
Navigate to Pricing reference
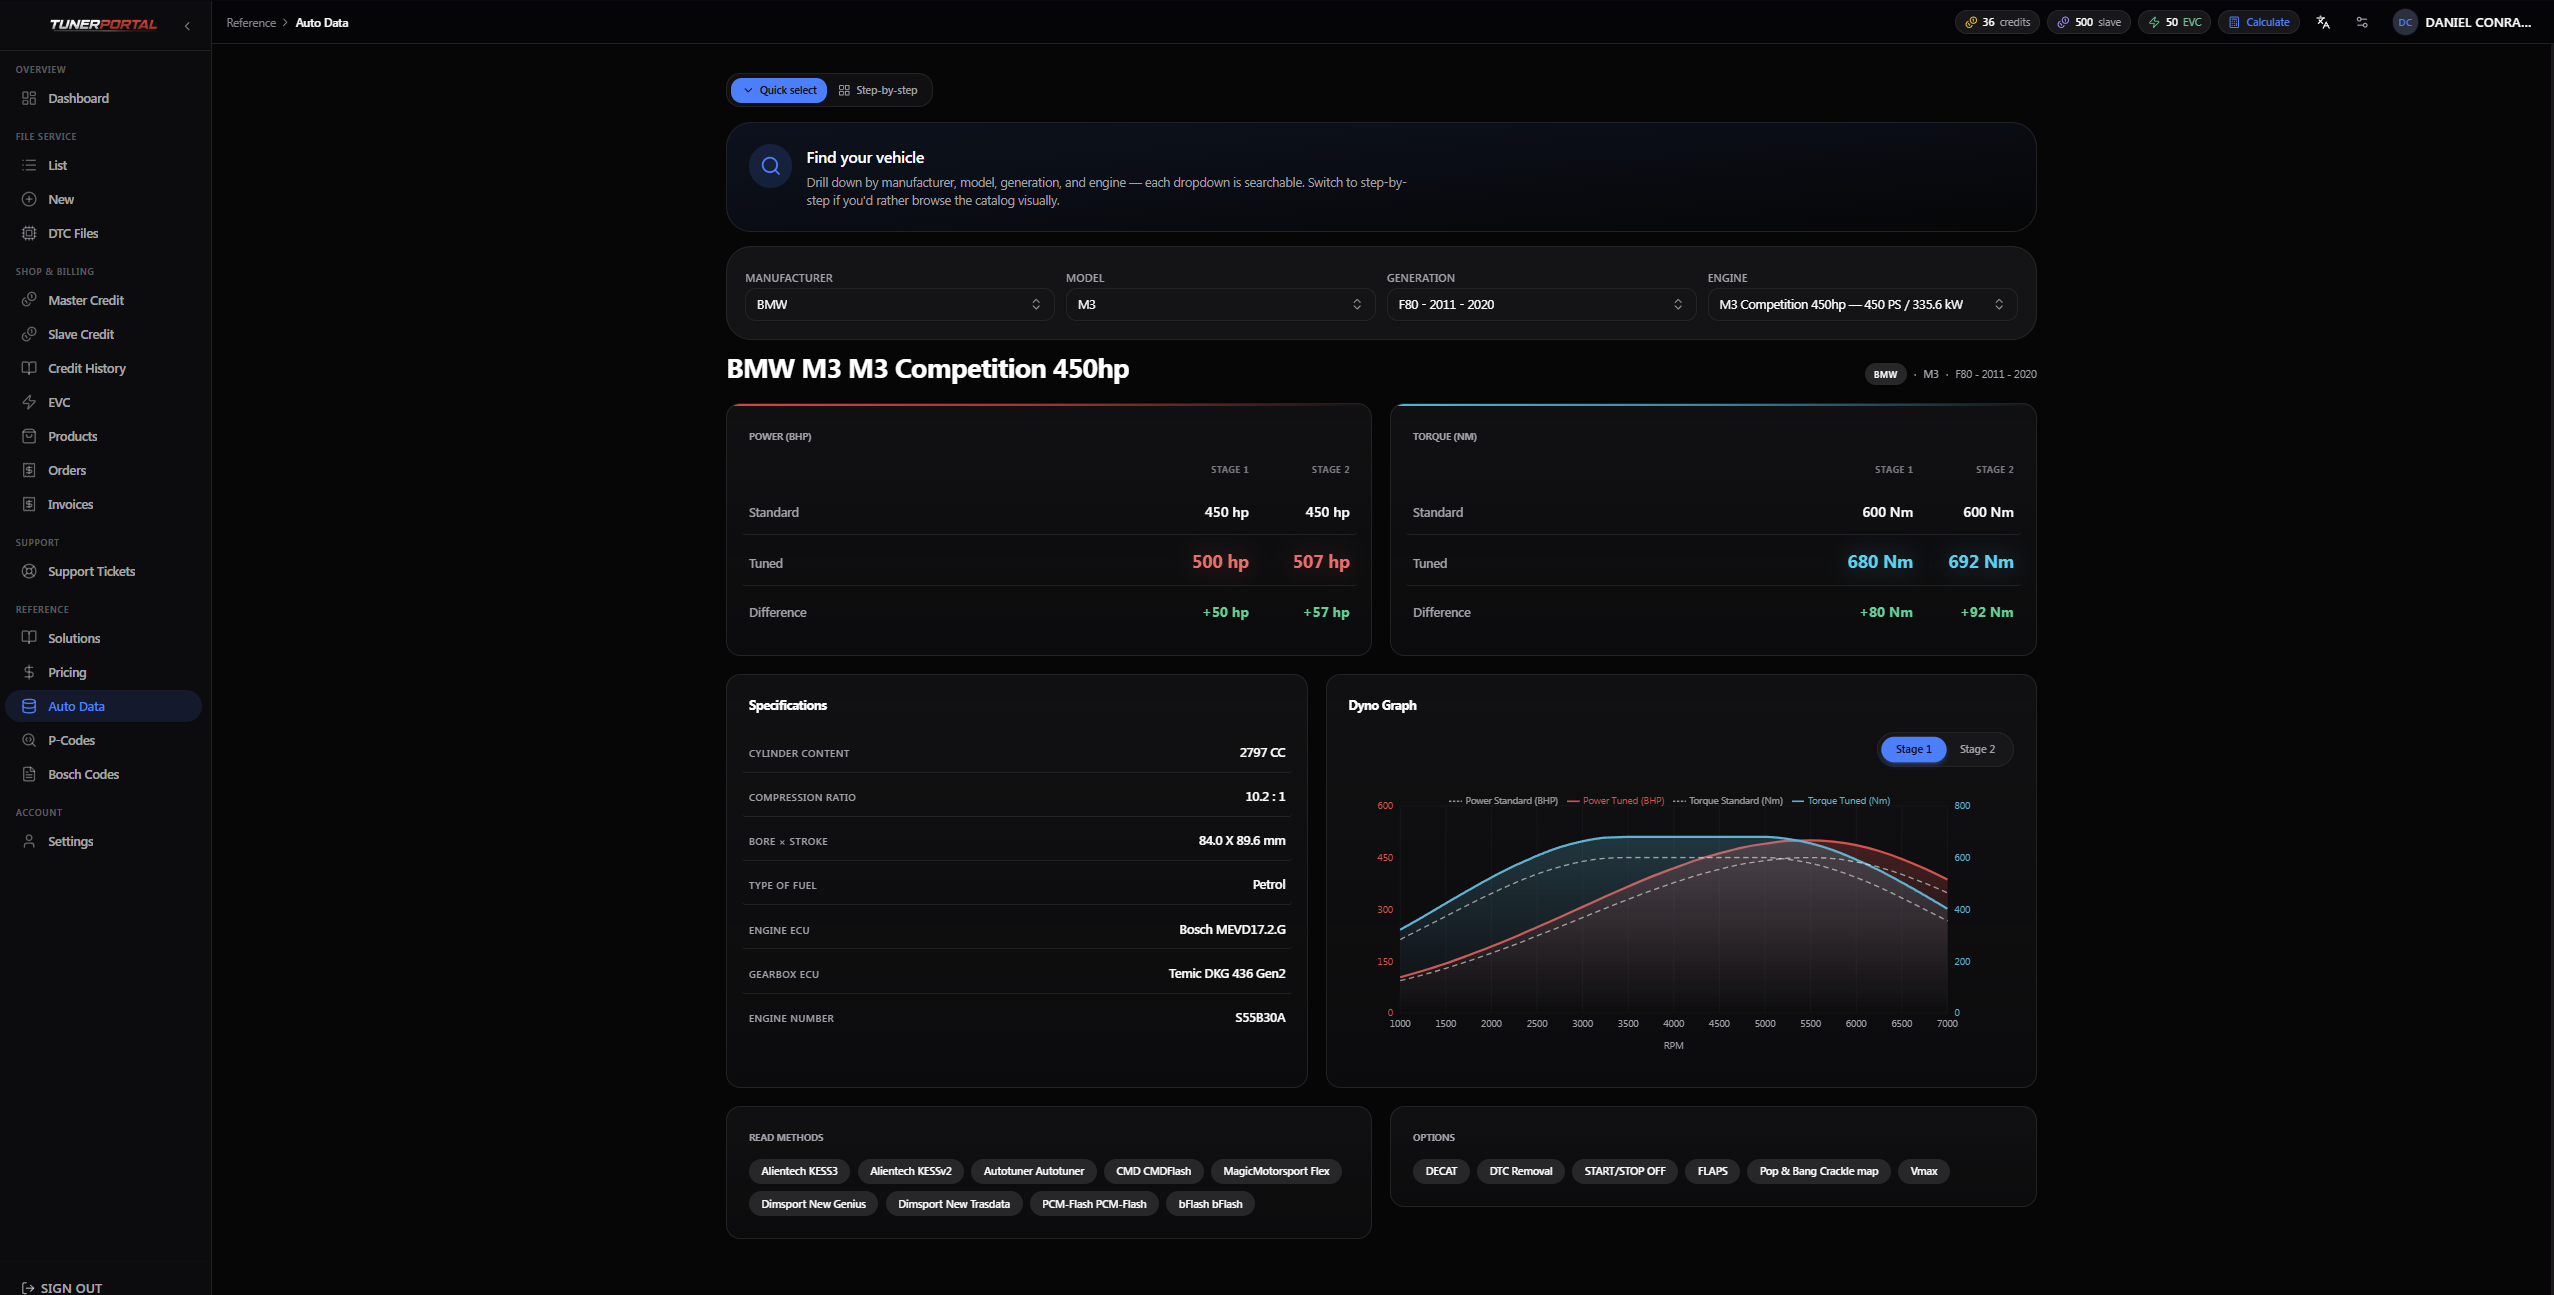click(104, 672)
